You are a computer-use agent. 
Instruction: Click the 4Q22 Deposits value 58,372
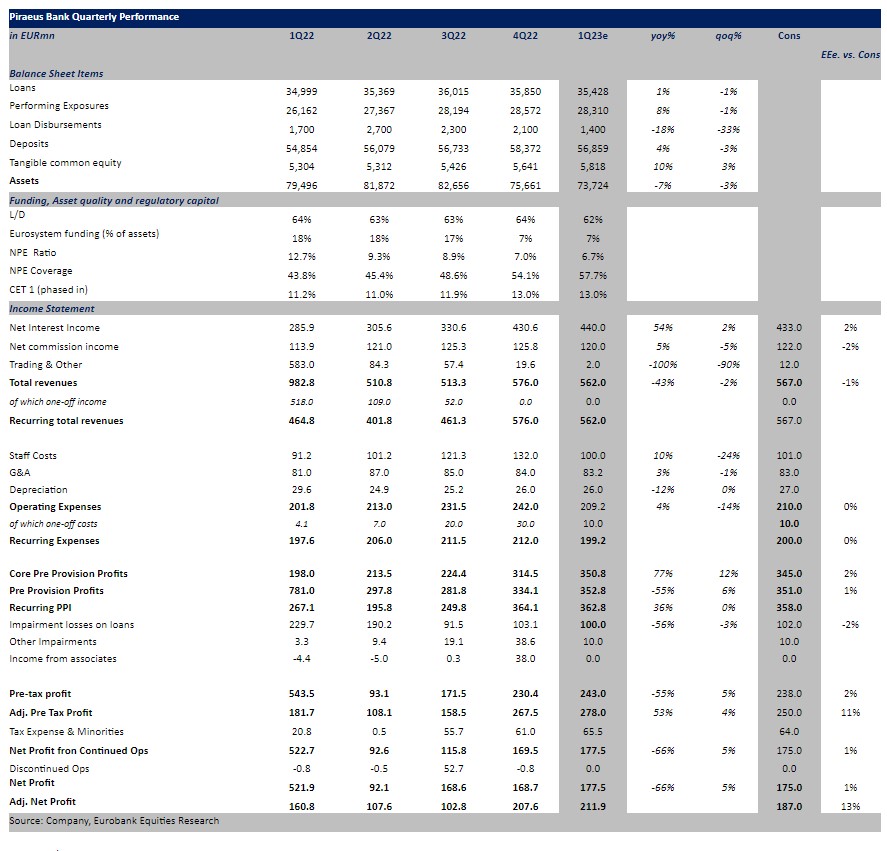click(526, 149)
